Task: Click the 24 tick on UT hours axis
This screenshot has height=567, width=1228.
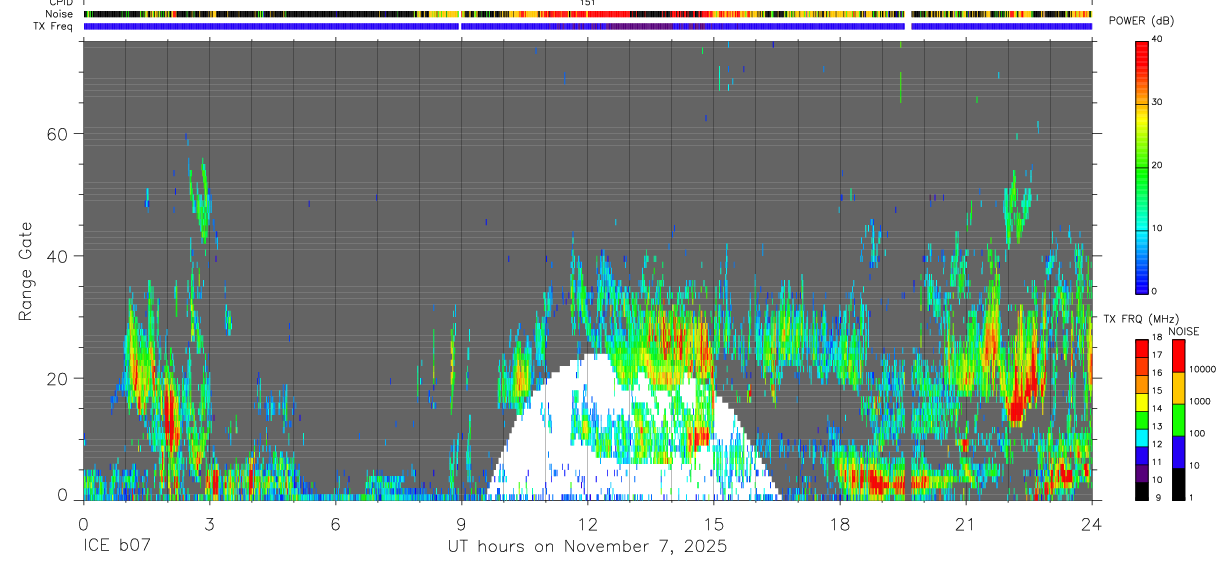Action: 1092,524
